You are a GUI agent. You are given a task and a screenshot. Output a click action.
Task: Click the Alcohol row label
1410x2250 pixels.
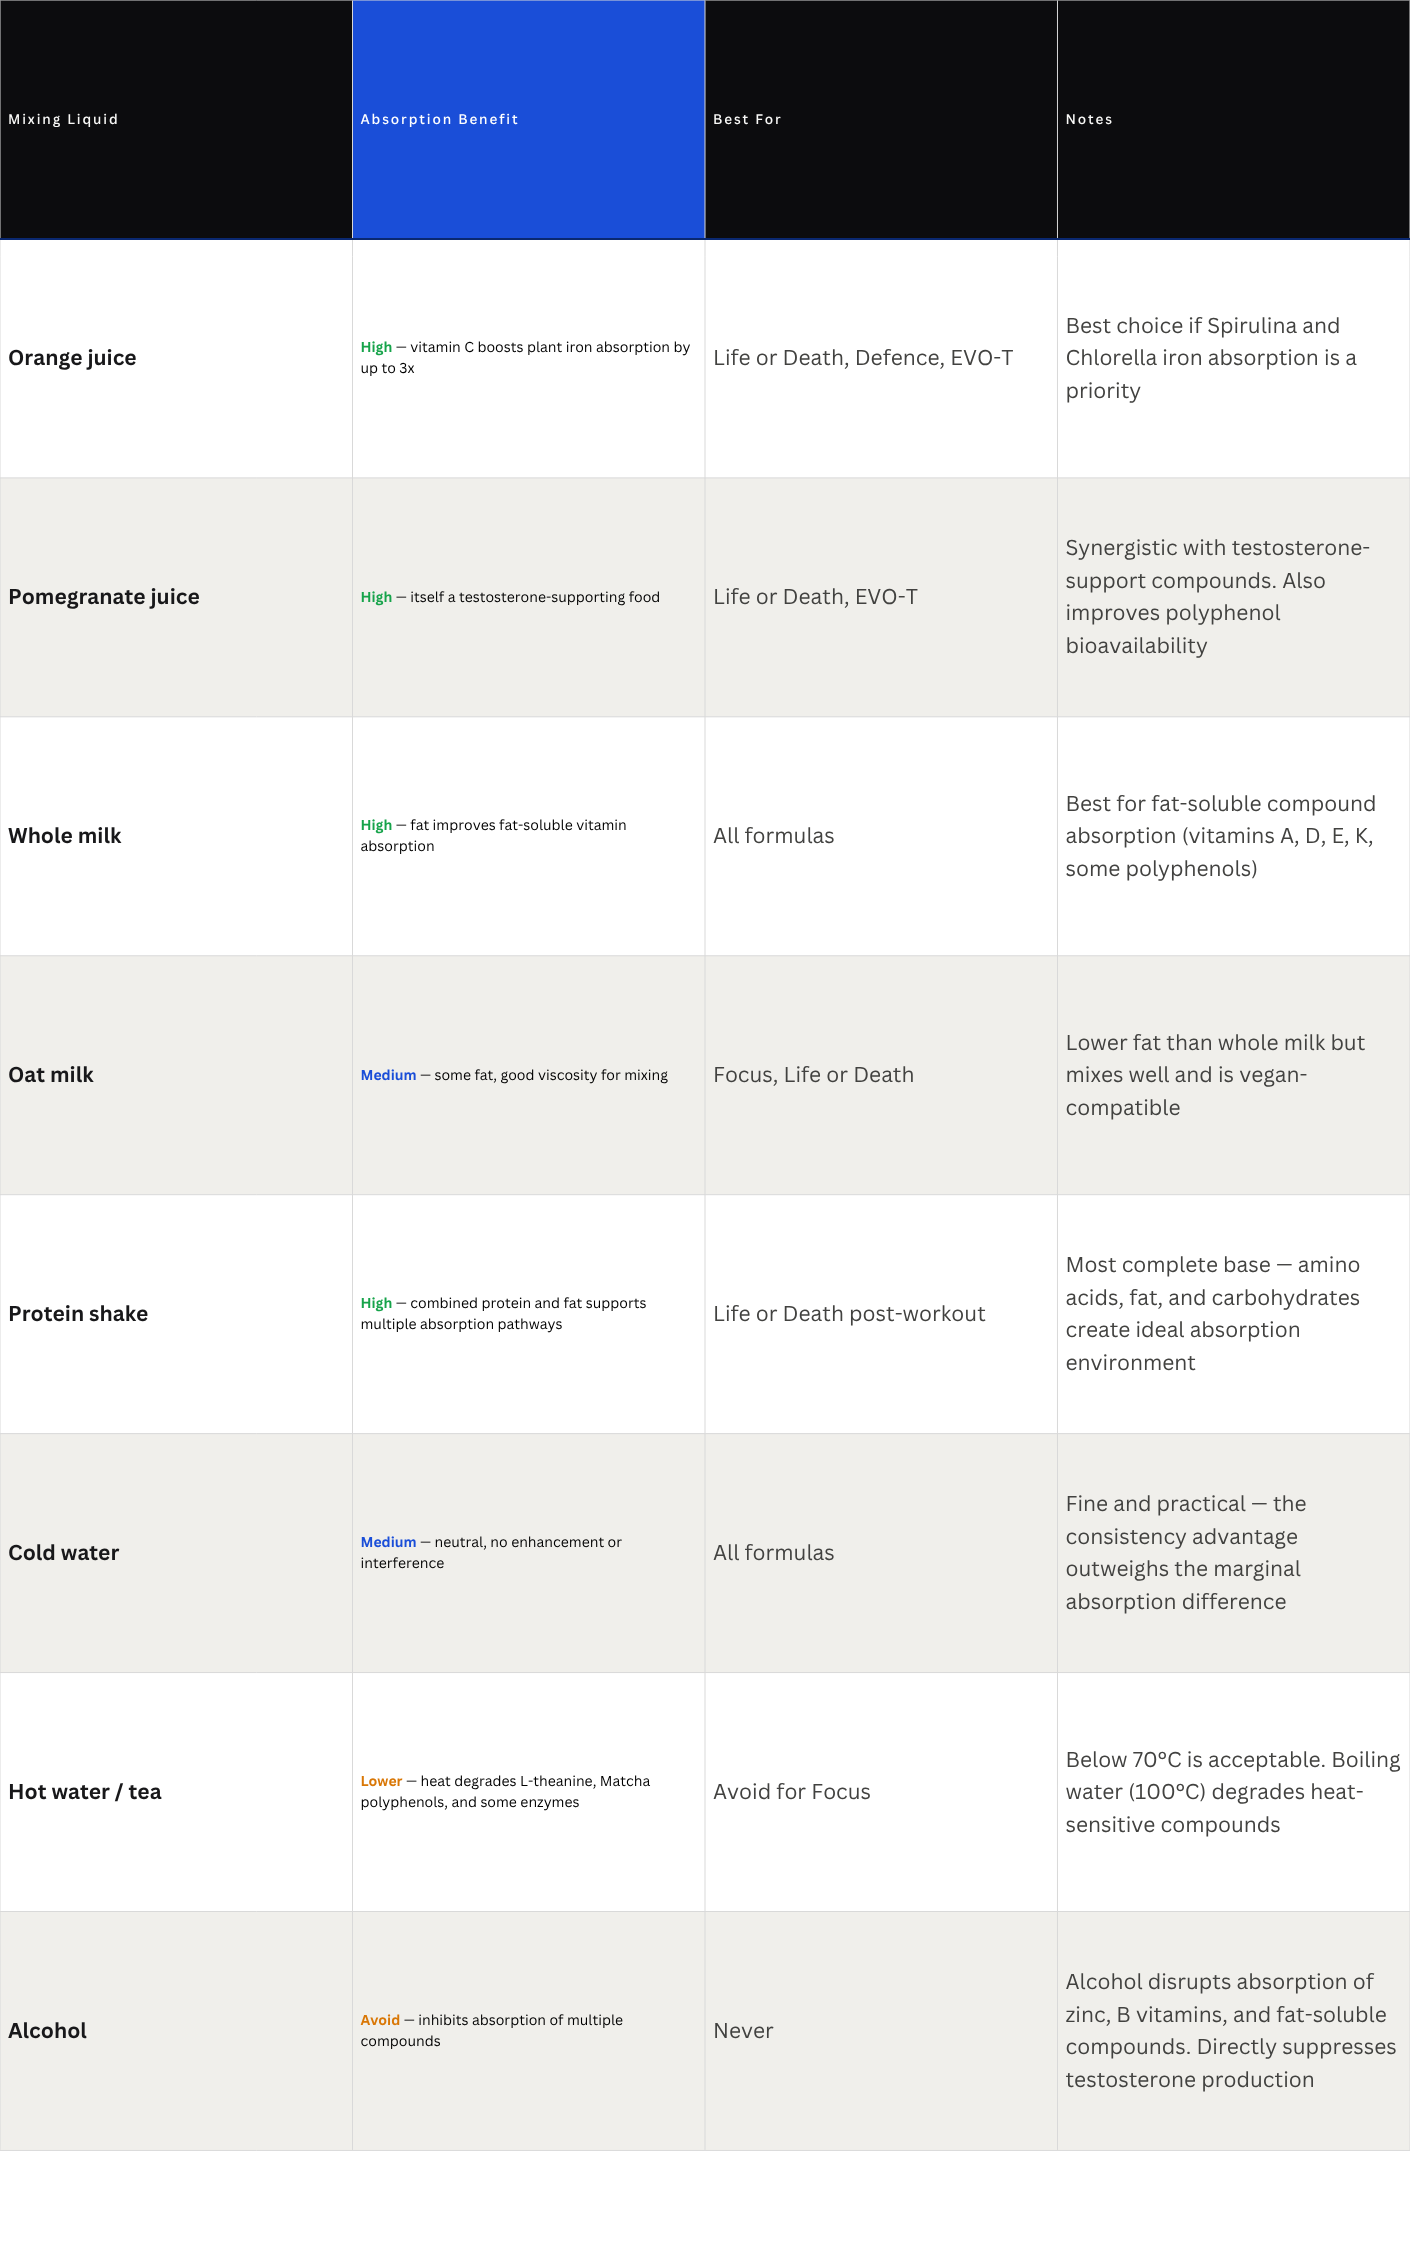point(48,2031)
